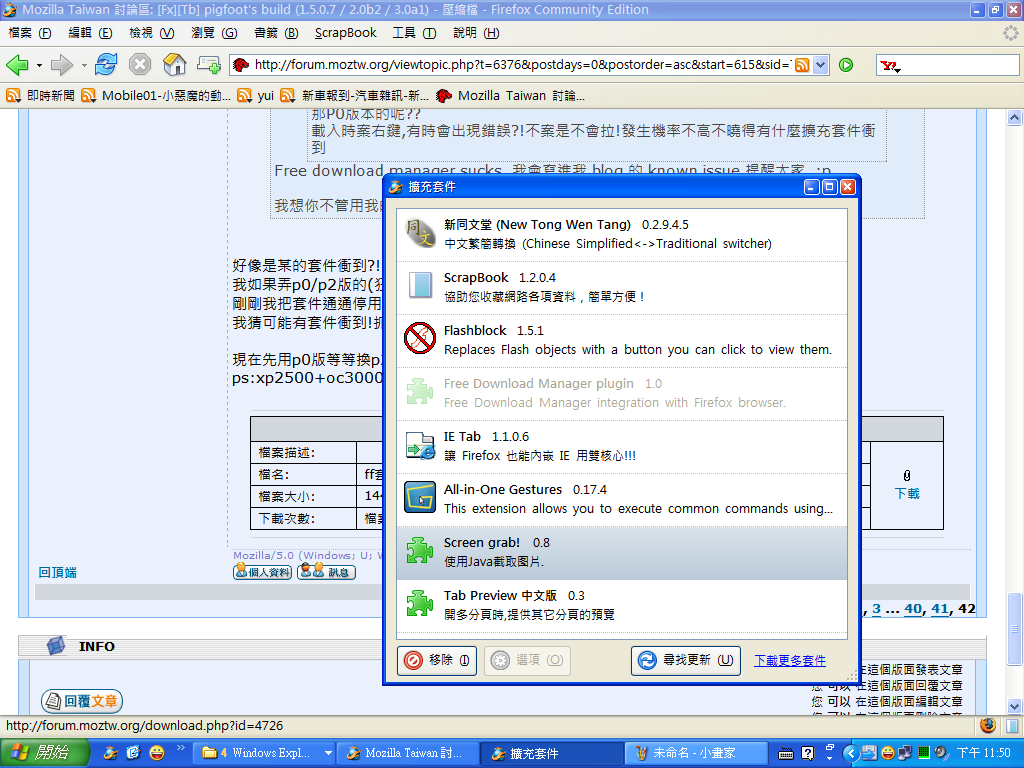Screen dimensions: 1024x768
Task: Open the forward button history dropdown
Action: [x=84, y=65]
